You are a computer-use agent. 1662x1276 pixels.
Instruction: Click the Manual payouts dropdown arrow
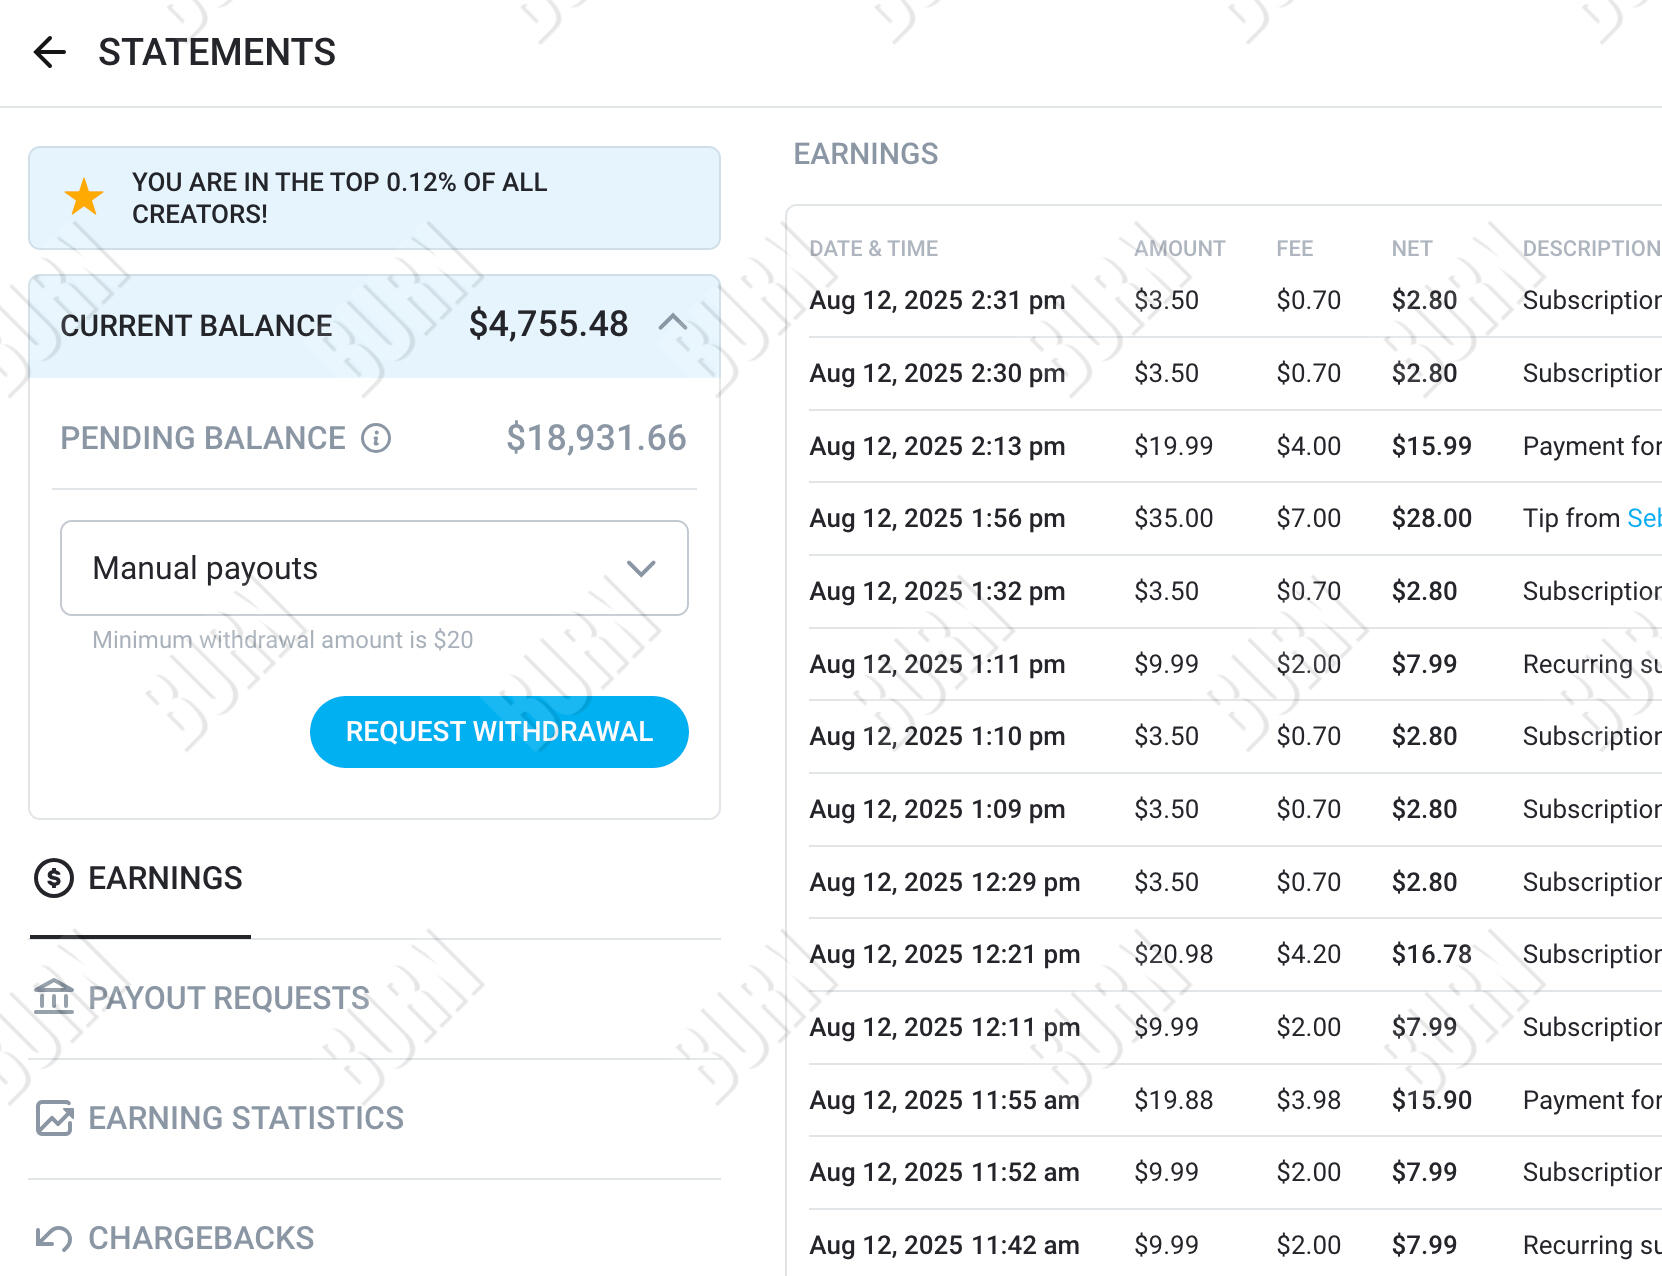coord(641,568)
